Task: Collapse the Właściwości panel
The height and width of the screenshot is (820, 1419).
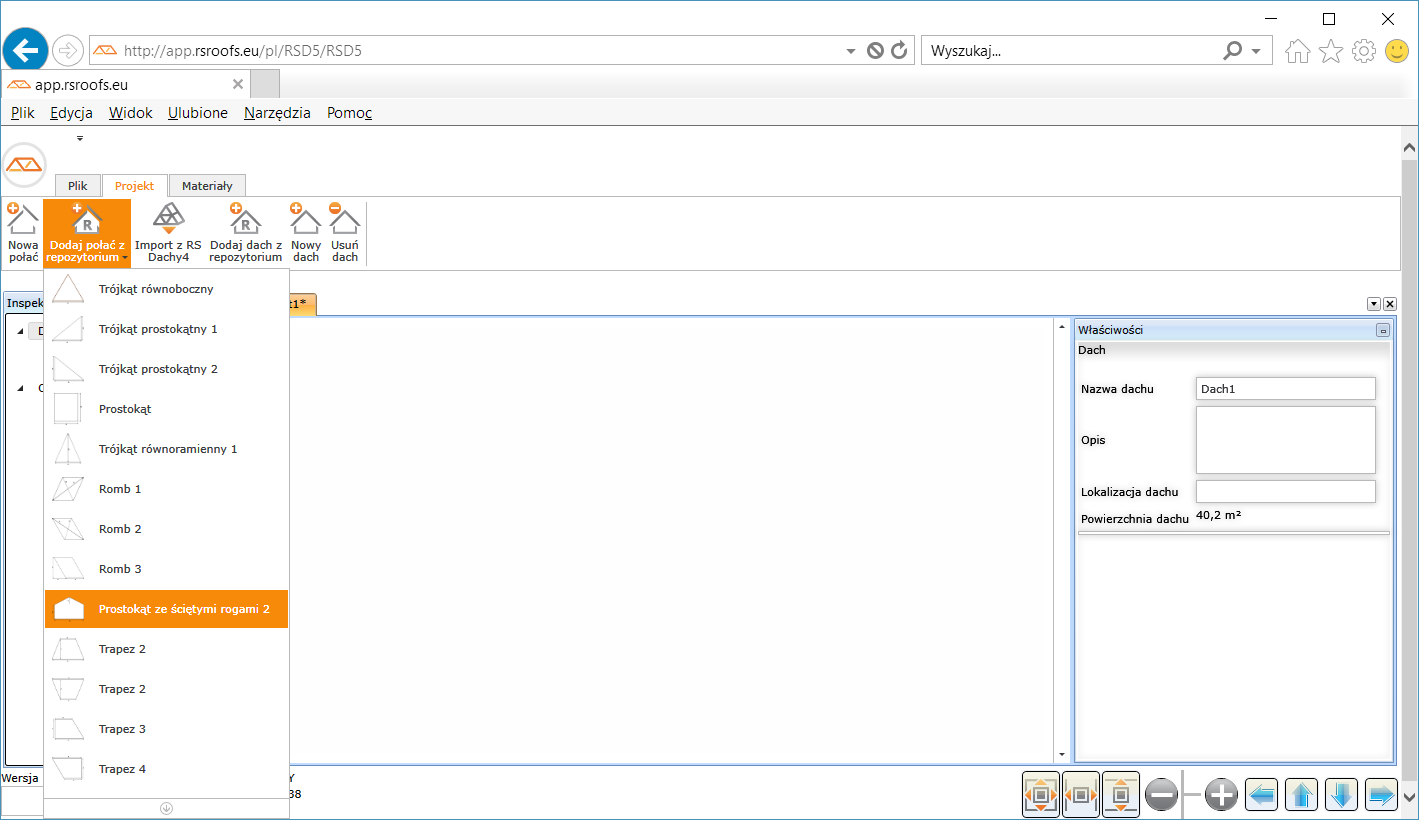Action: point(1383,330)
